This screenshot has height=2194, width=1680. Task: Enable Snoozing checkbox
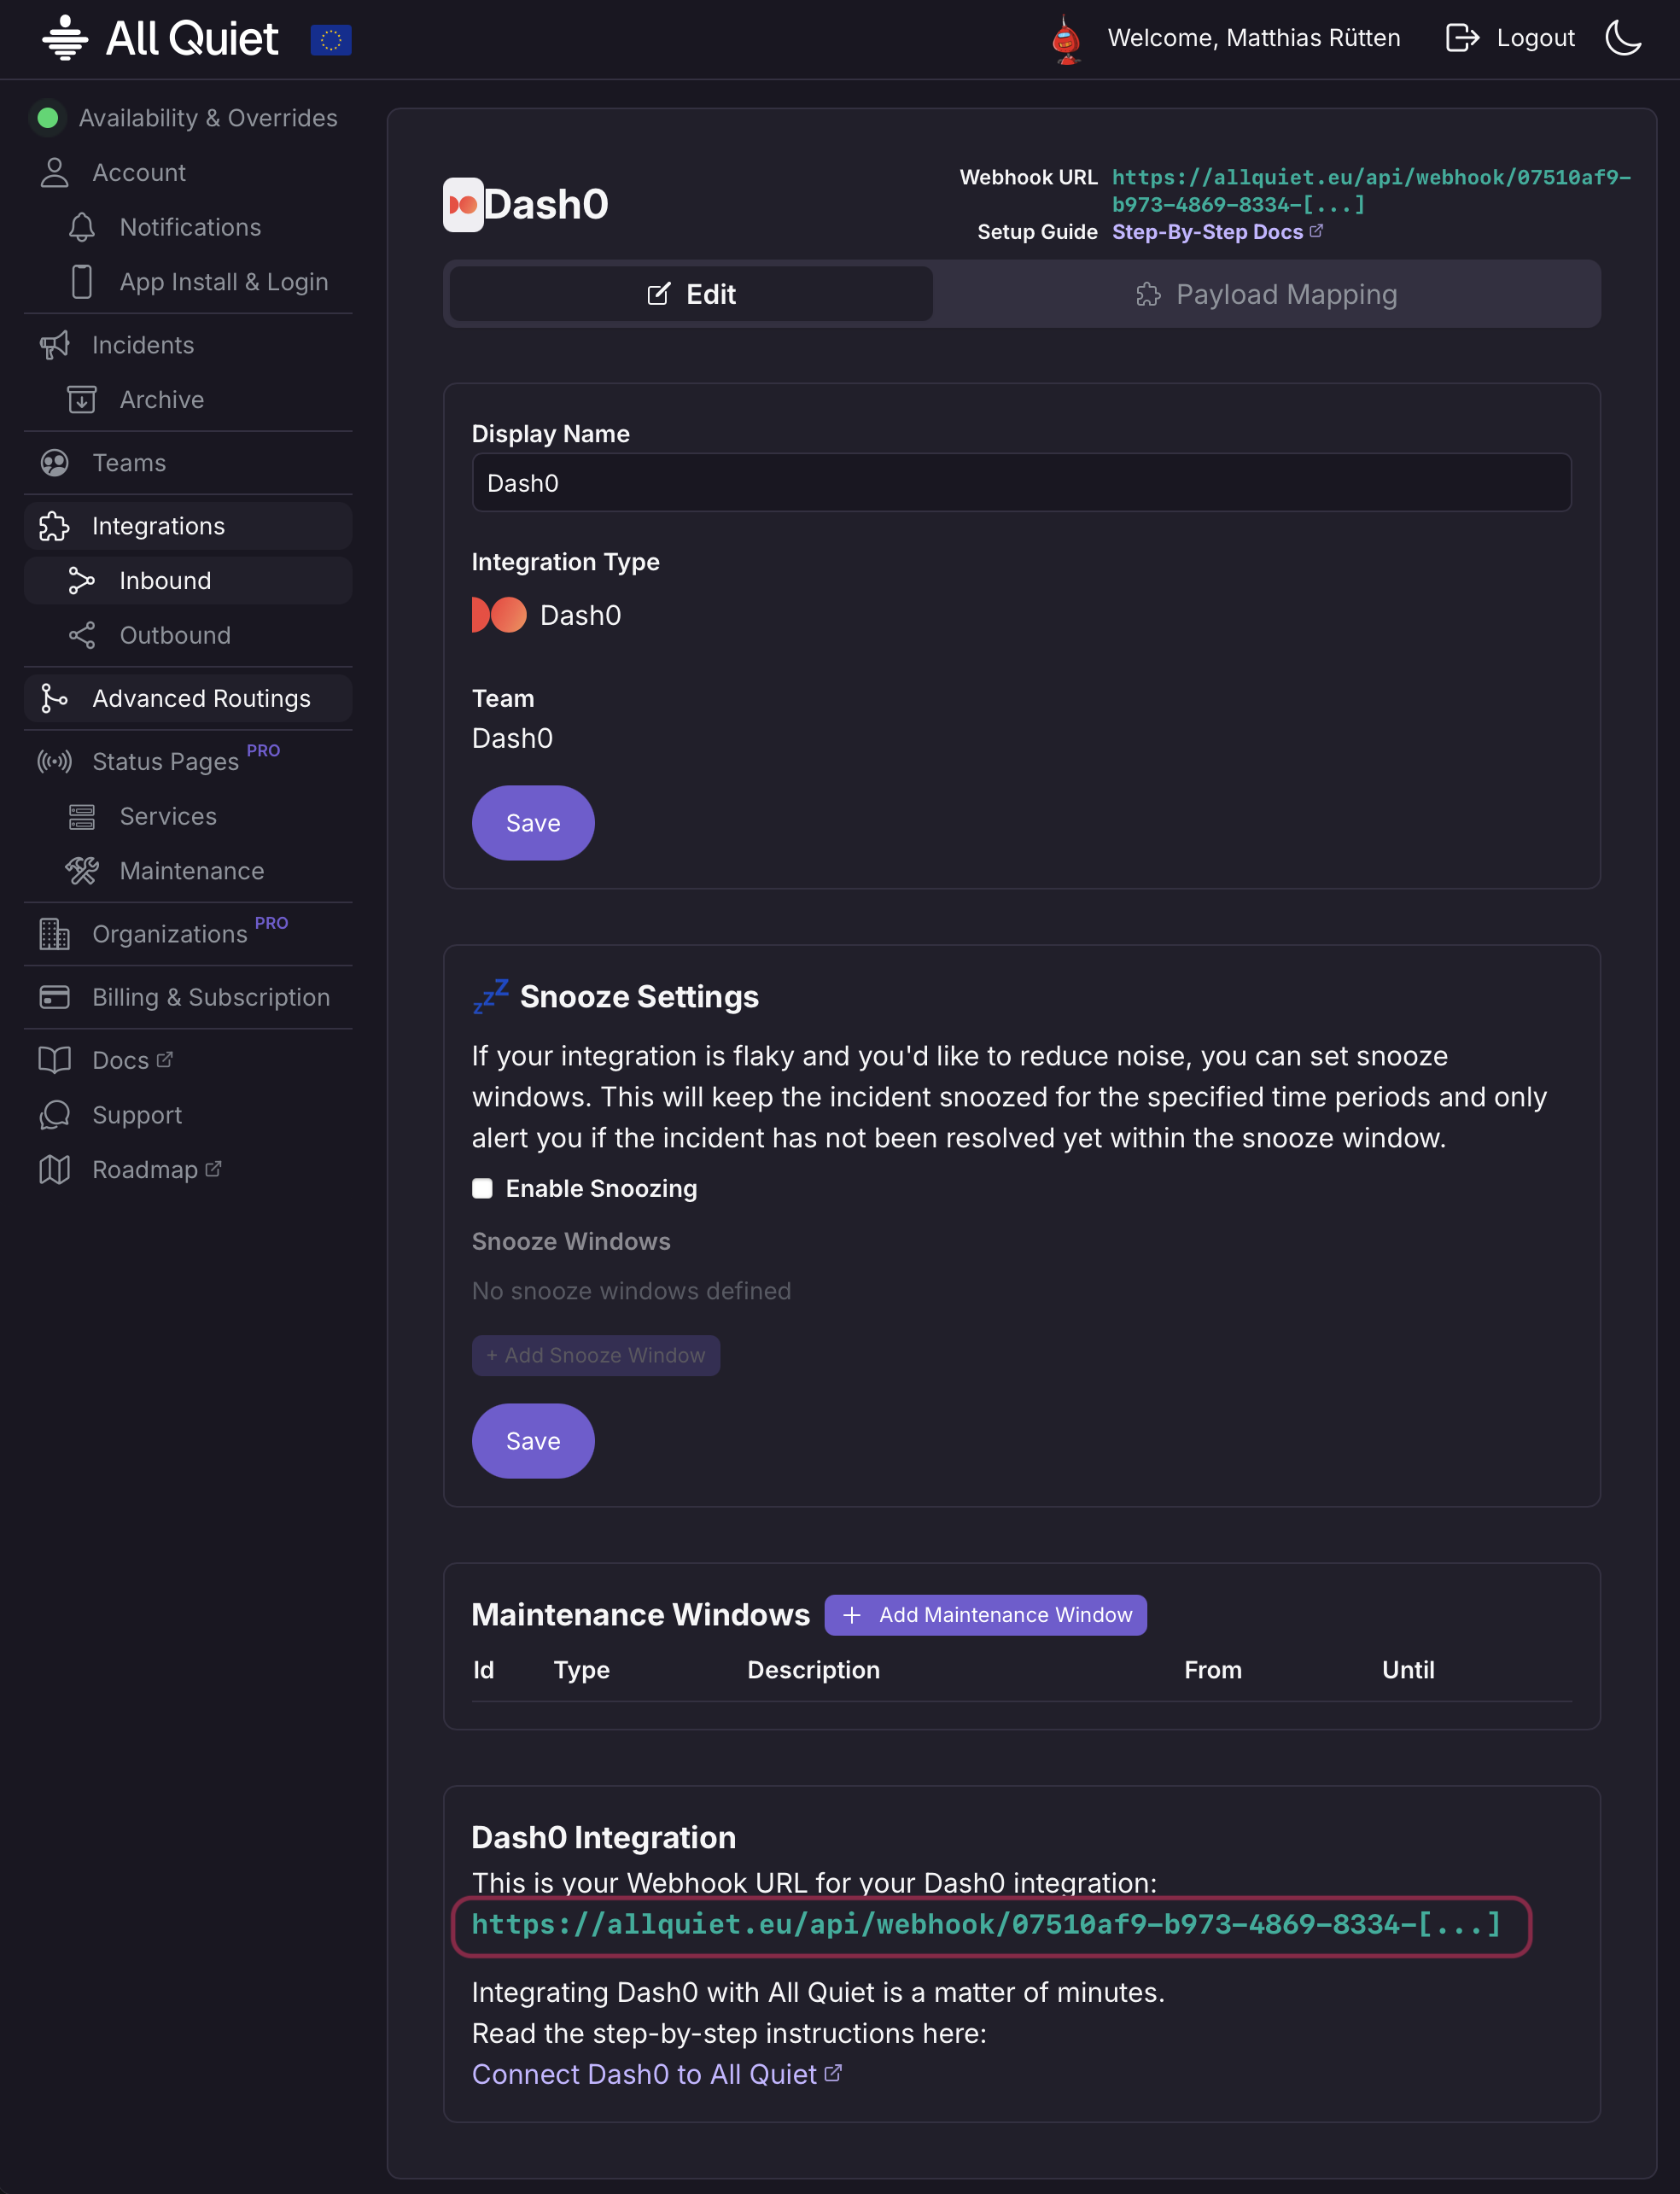point(483,1188)
